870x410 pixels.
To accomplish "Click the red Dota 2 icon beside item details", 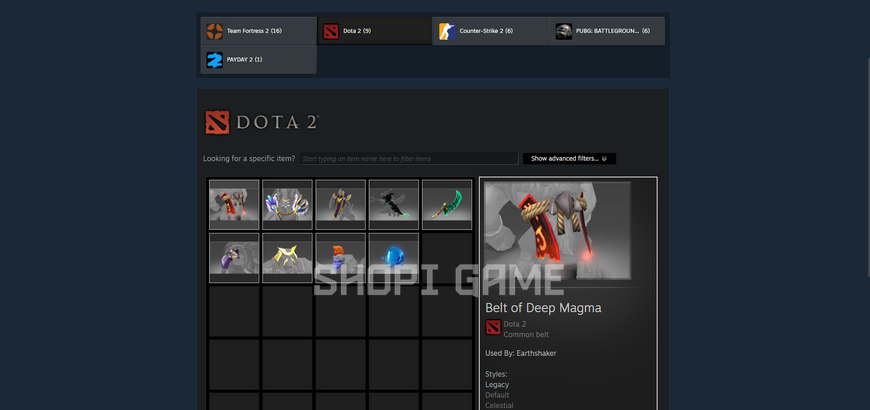I will (x=493, y=327).
